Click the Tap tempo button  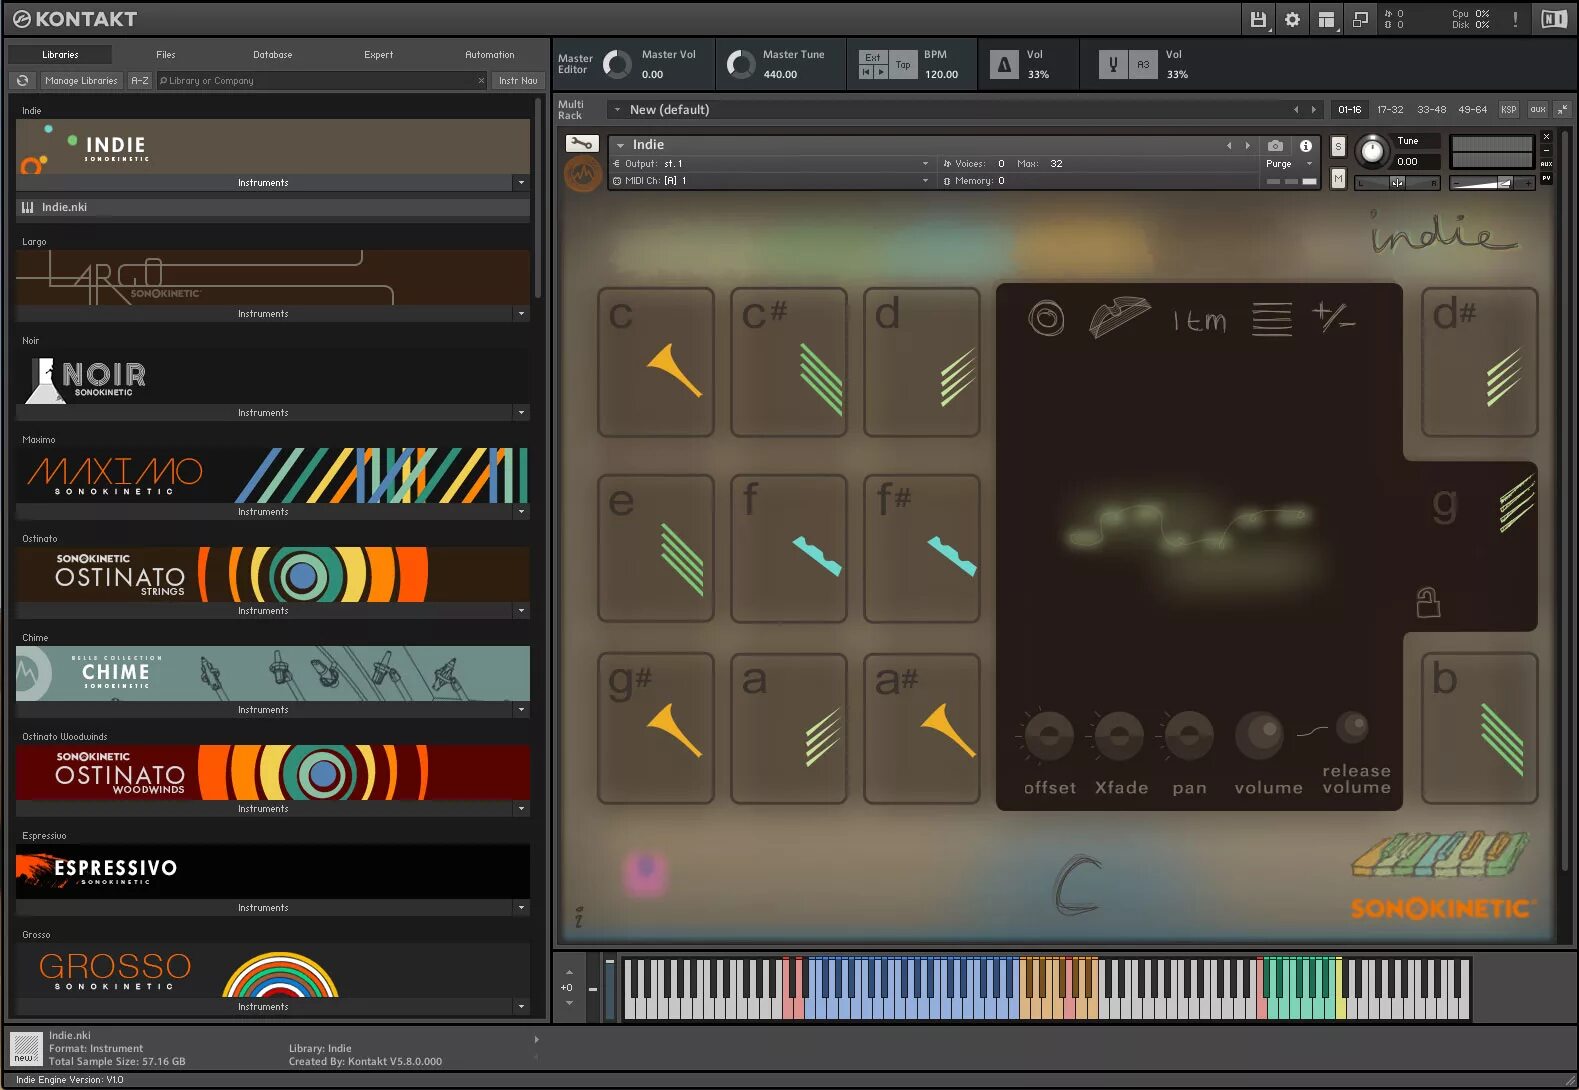coord(903,65)
